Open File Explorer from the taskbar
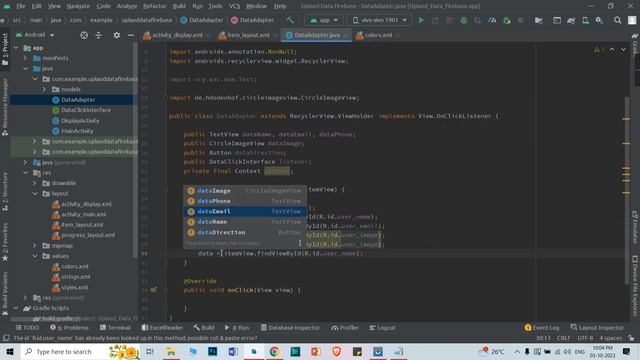Screen dimensions: 640x360 [x=171, y=351]
